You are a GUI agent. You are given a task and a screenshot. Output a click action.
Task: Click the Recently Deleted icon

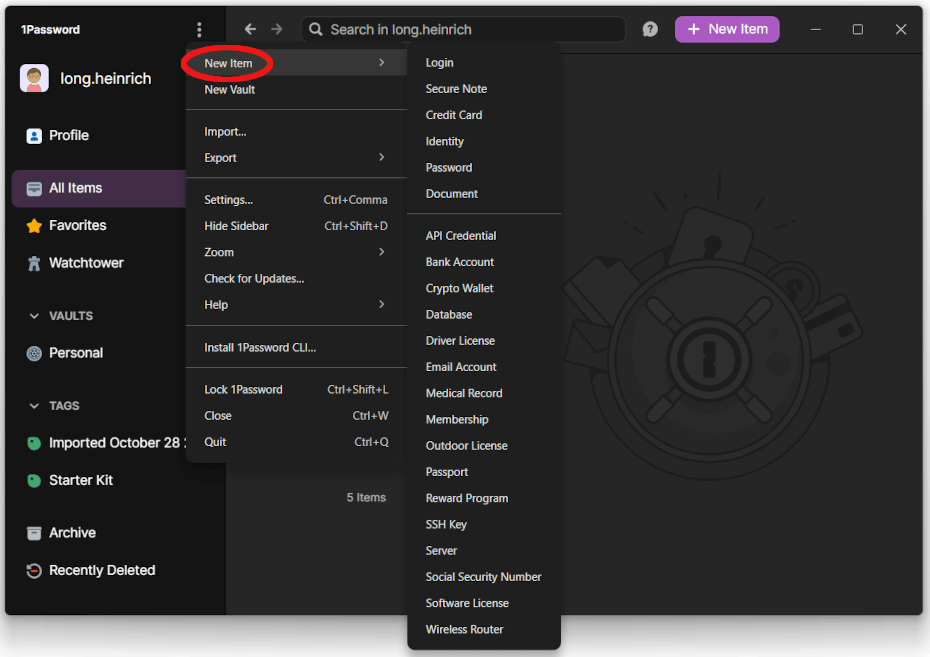(x=34, y=570)
